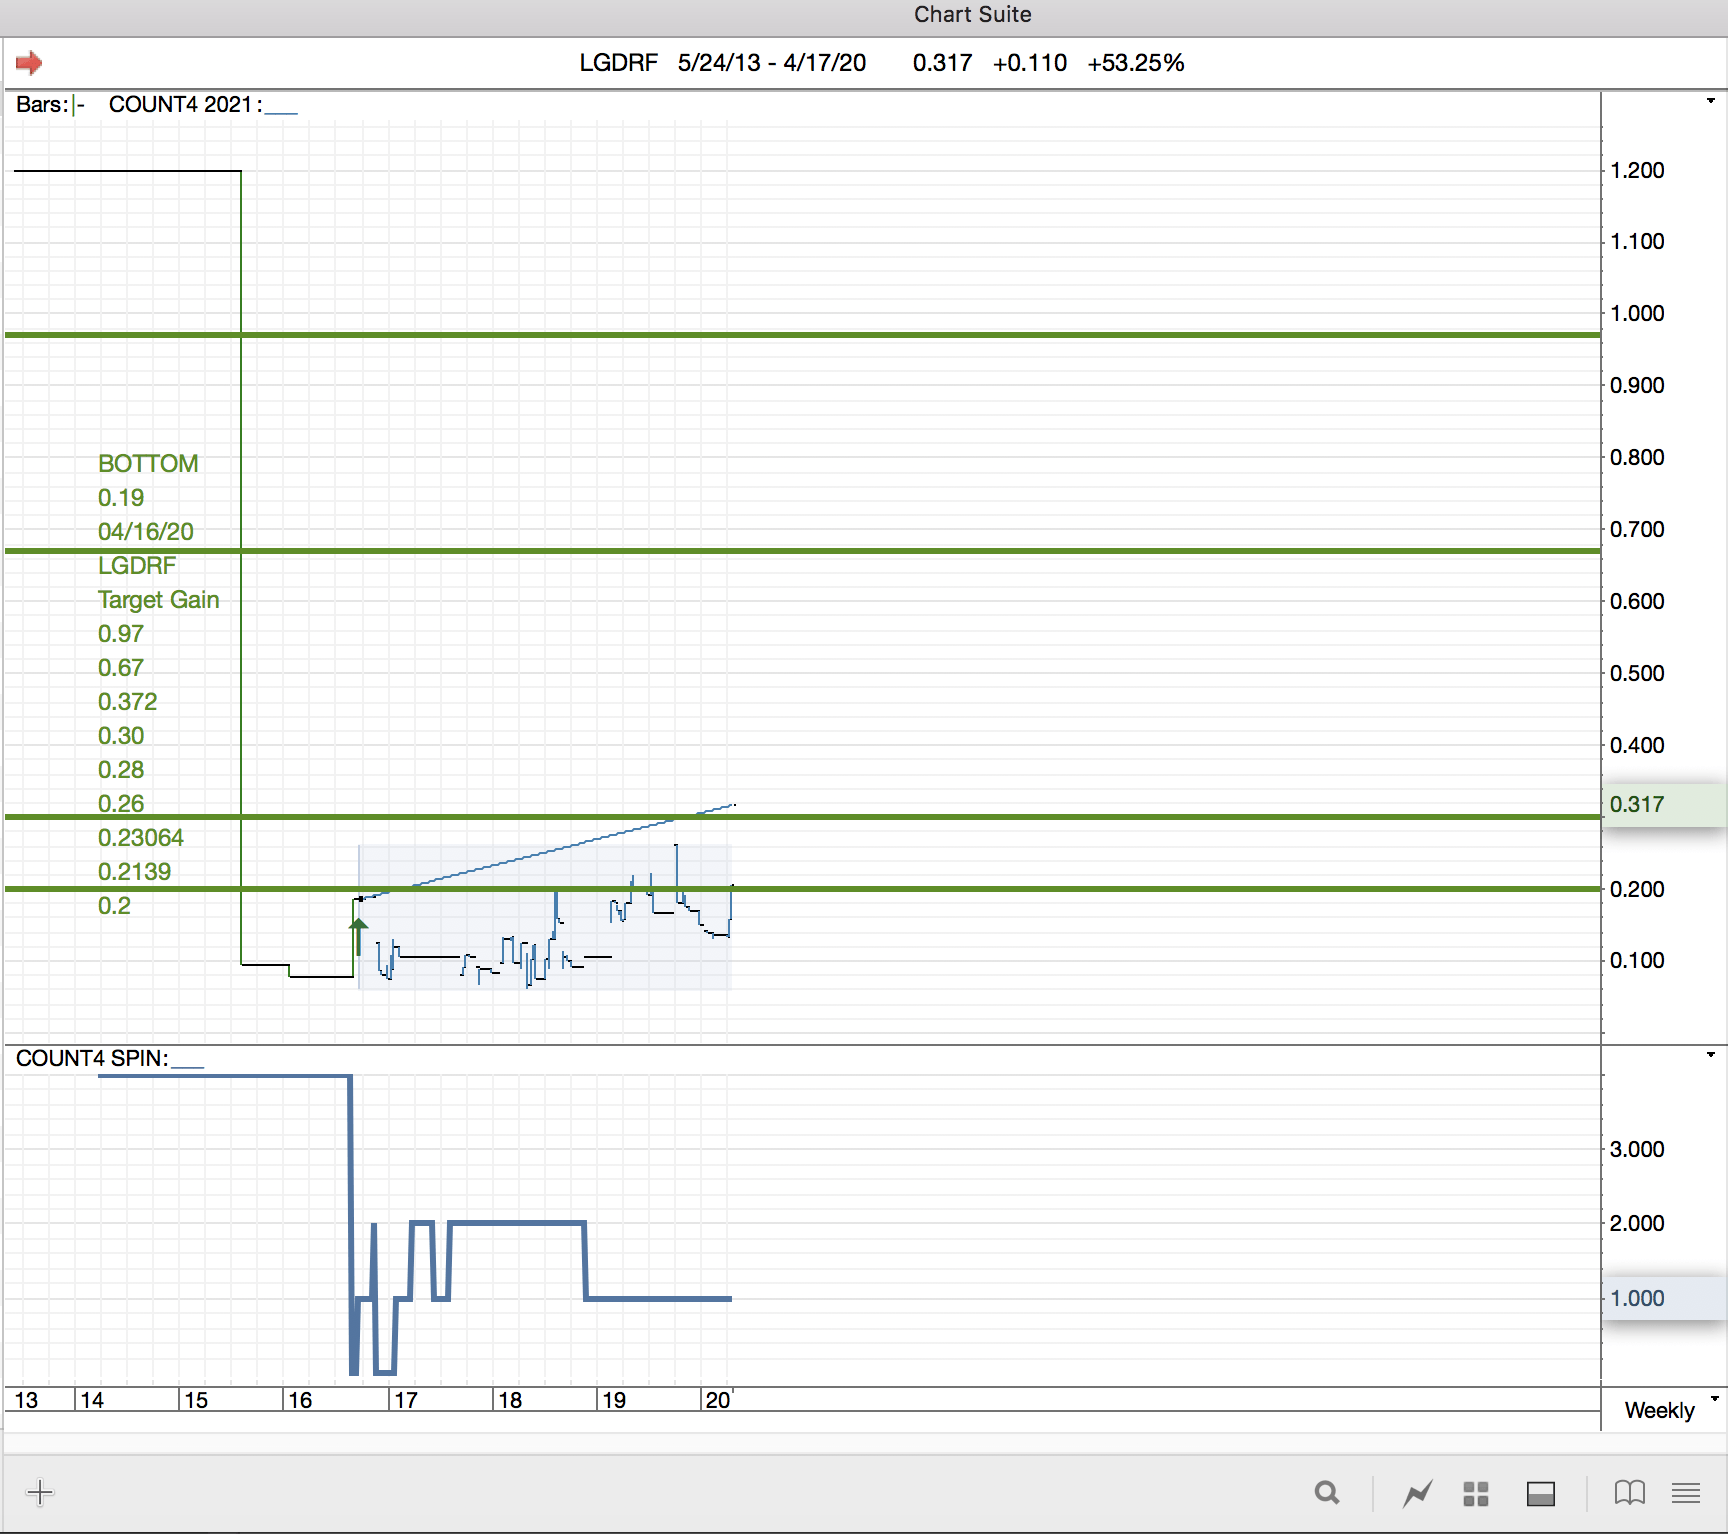The image size is (1728, 1534).
Task: Expand the COUNT4 SPIN pane options arrow
Action: (x=1711, y=1055)
